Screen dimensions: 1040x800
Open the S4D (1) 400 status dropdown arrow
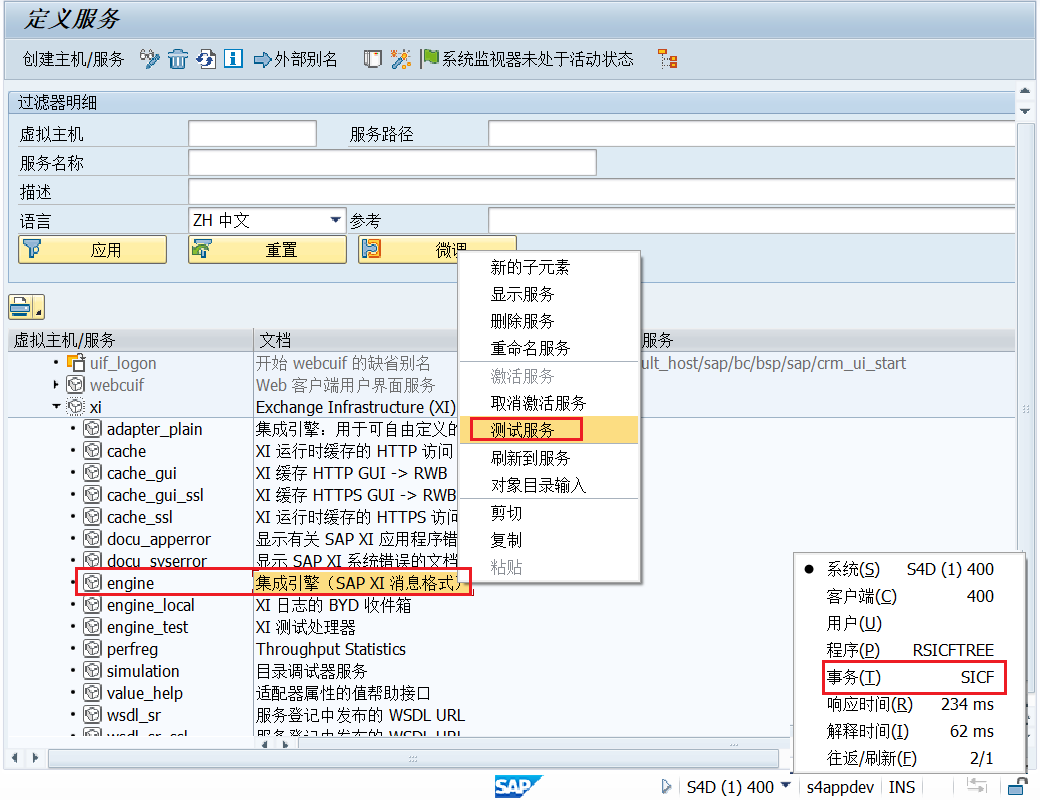786,785
